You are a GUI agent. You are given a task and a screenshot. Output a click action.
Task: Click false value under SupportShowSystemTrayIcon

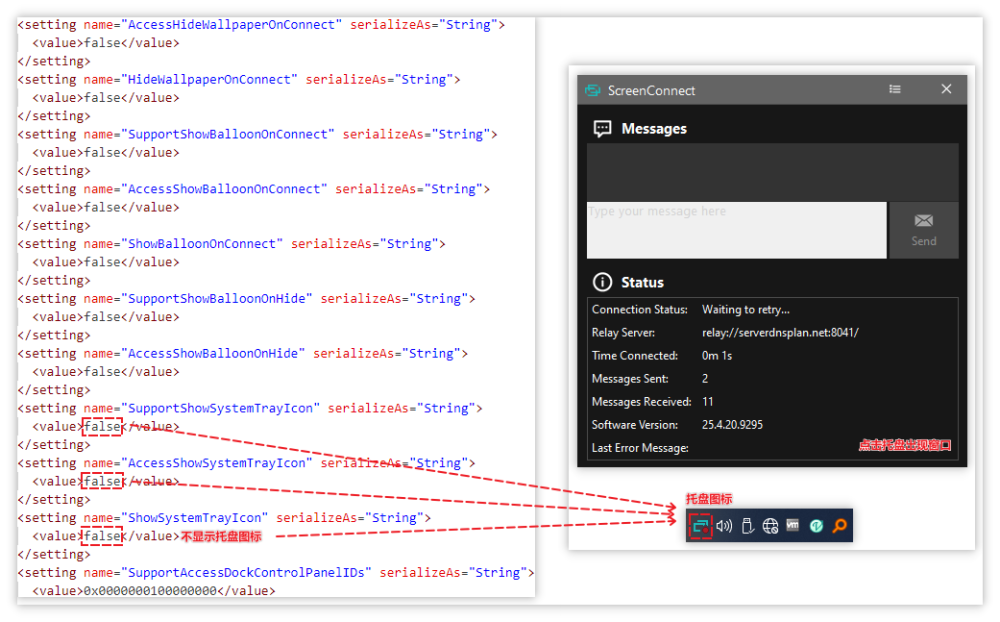click(103, 426)
